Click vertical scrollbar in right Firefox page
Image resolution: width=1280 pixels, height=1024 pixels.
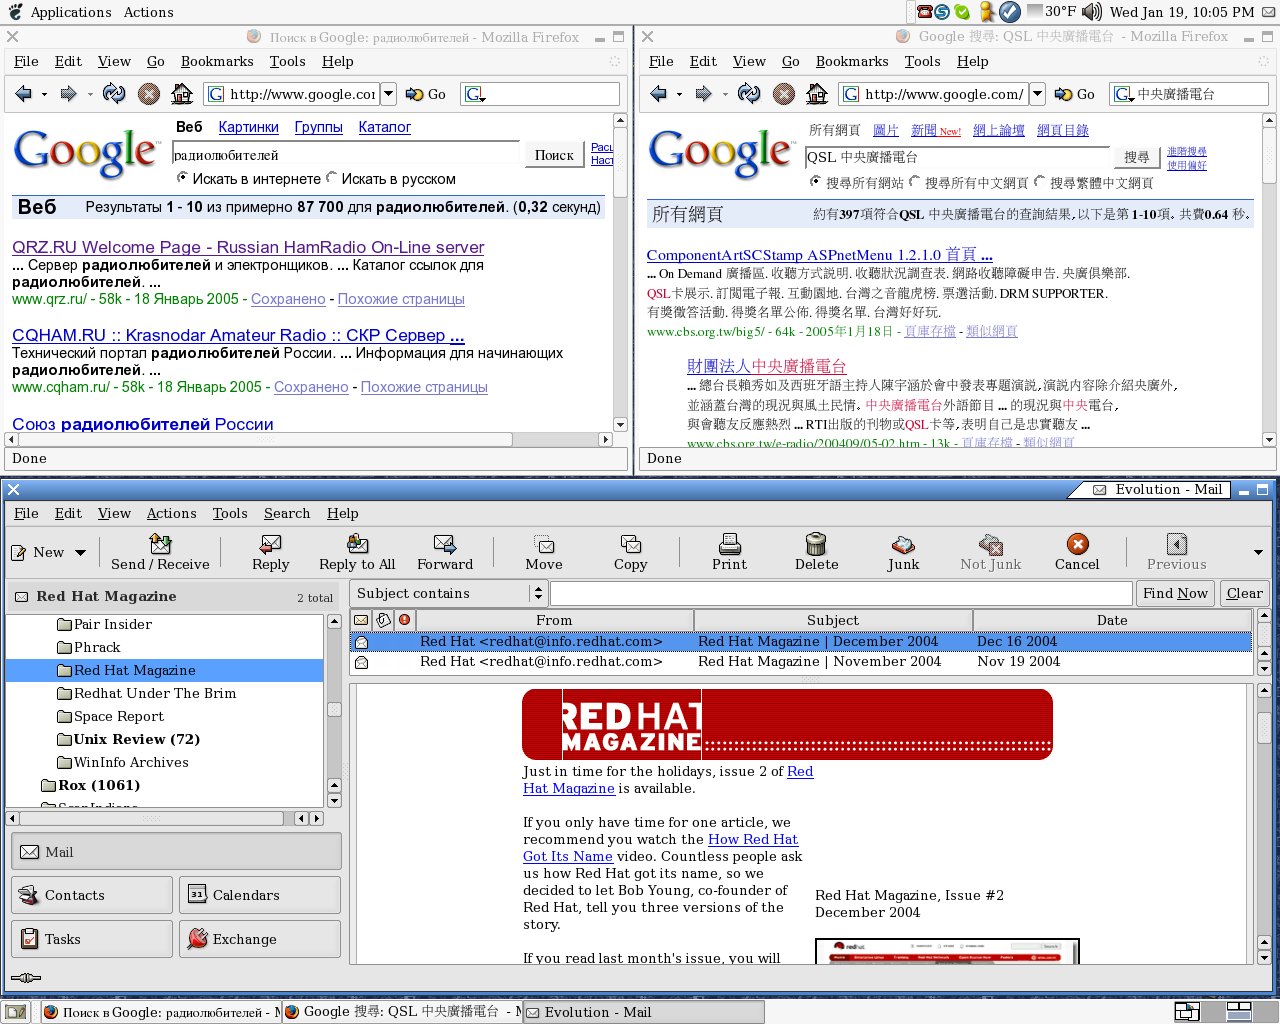1269,155
